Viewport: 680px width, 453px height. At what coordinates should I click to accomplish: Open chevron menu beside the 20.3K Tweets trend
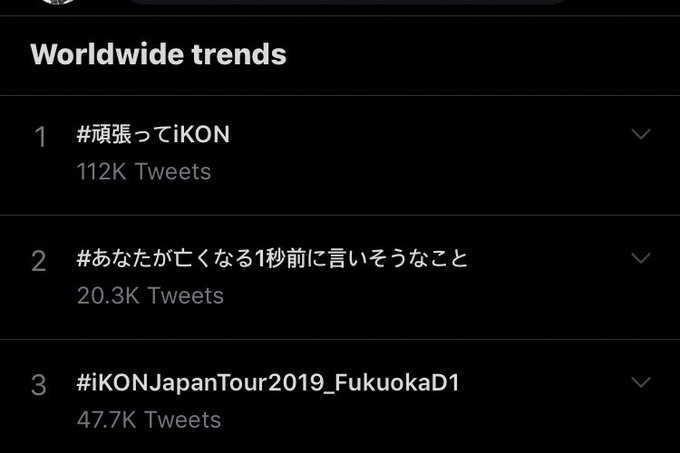[x=641, y=258]
